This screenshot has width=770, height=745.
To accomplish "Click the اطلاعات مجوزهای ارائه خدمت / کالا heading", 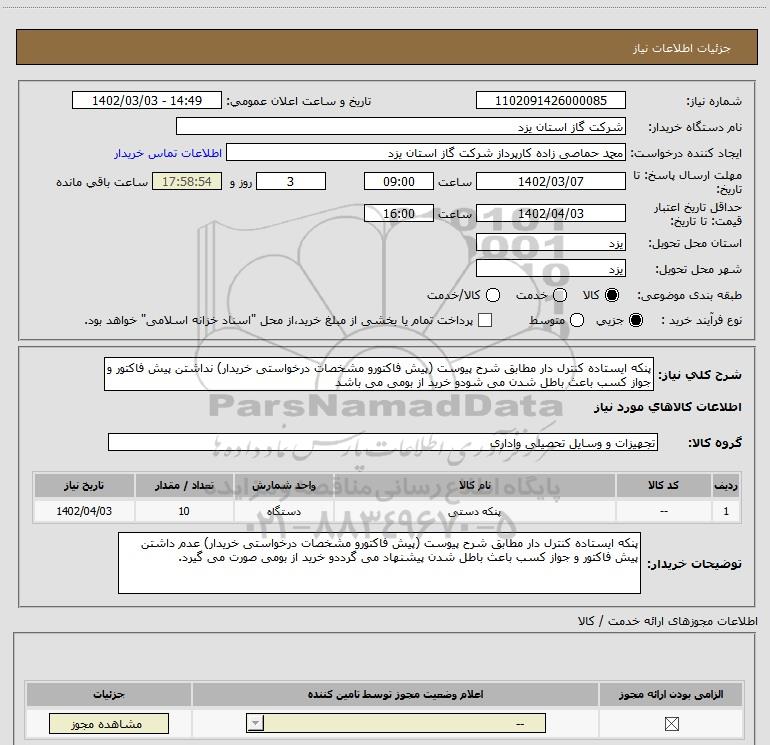I will [667, 621].
